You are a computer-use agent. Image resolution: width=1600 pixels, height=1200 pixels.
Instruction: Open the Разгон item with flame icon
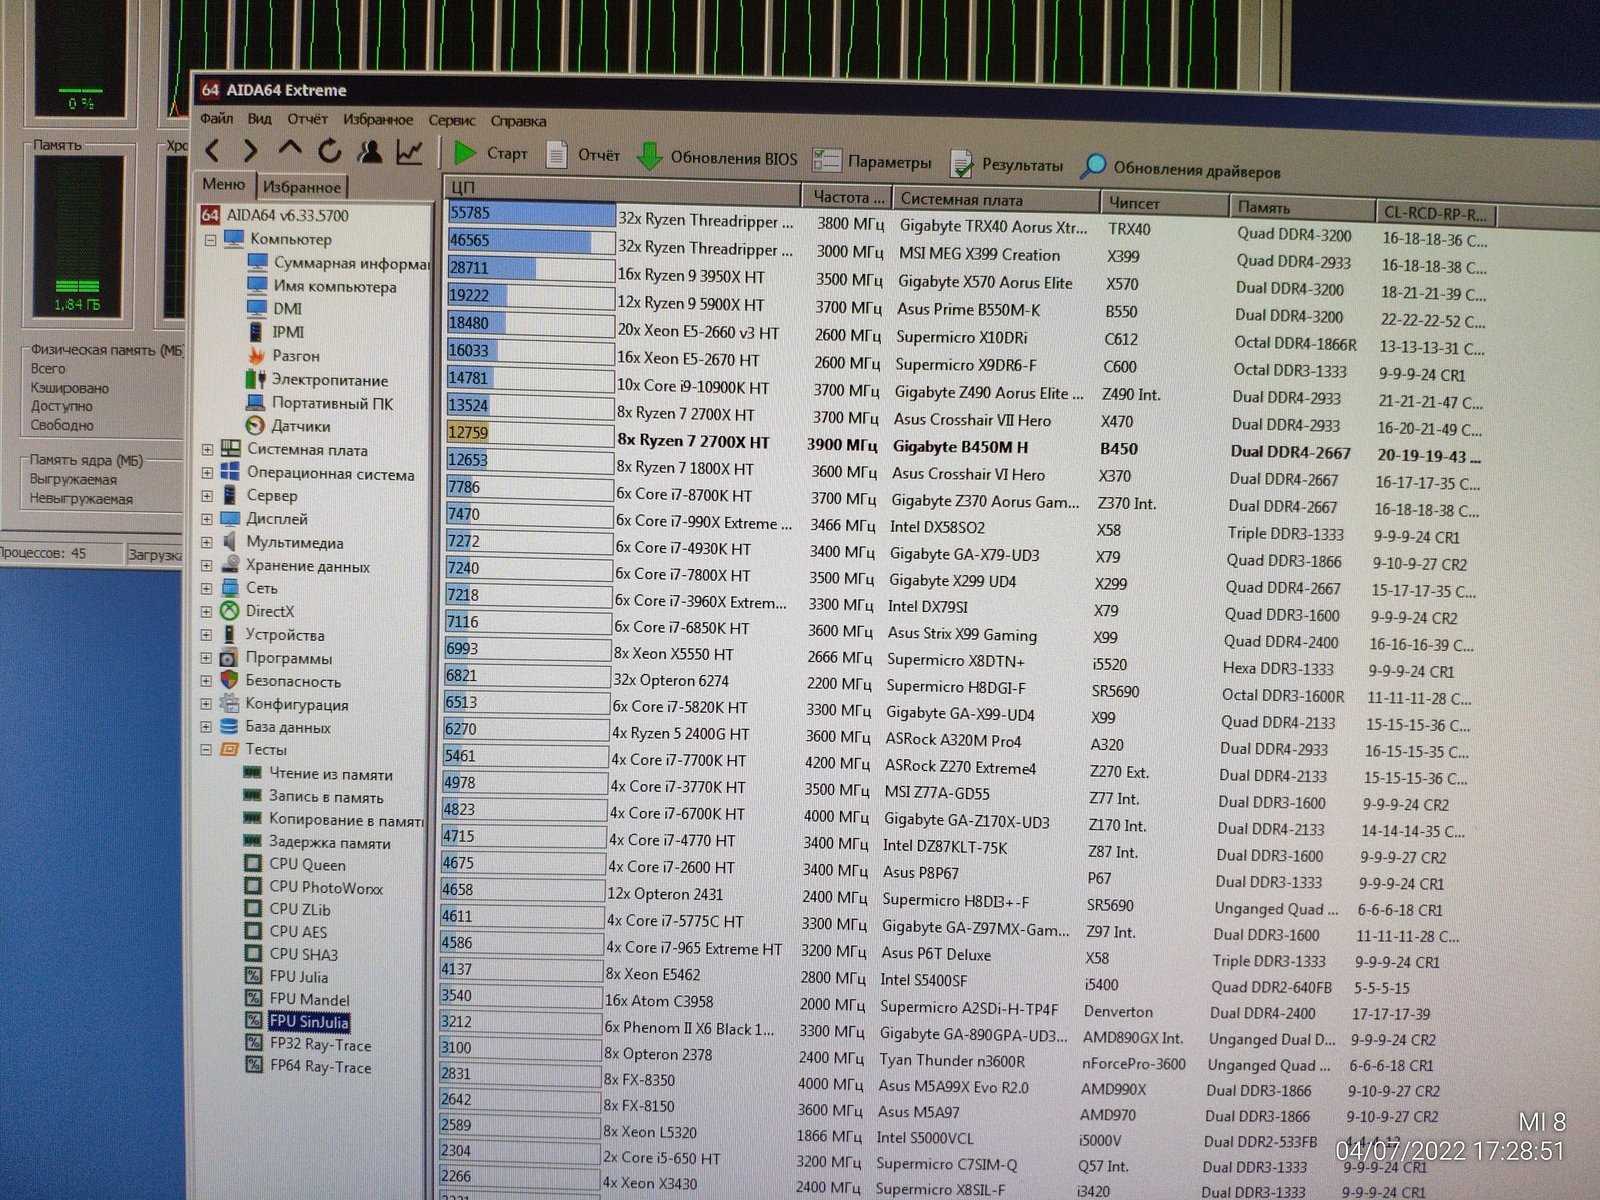pyautogui.click(x=284, y=355)
